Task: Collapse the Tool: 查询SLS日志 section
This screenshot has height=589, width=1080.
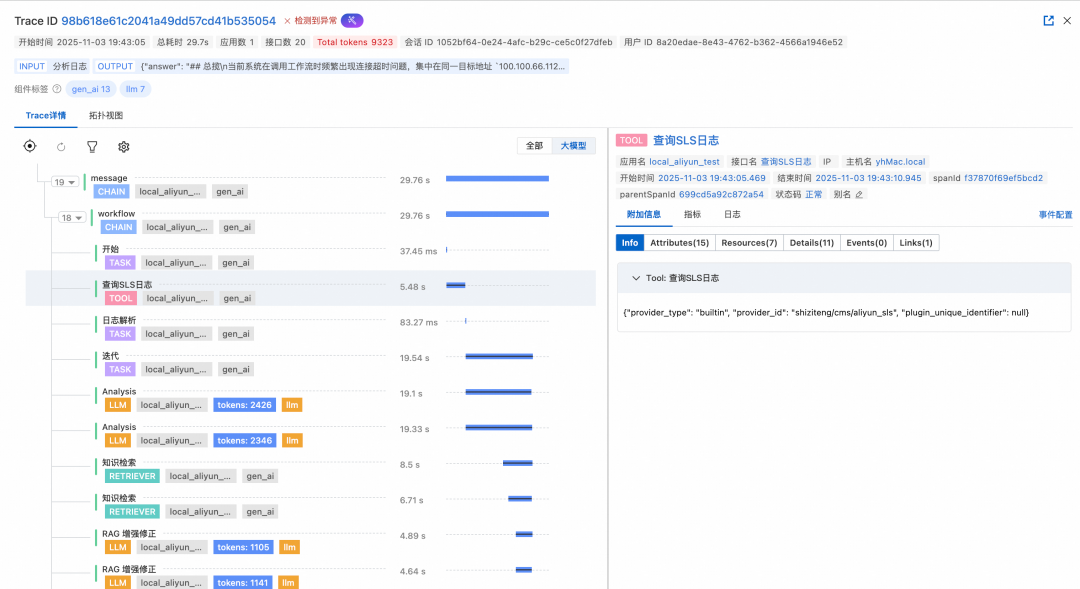Action: [635, 278]
